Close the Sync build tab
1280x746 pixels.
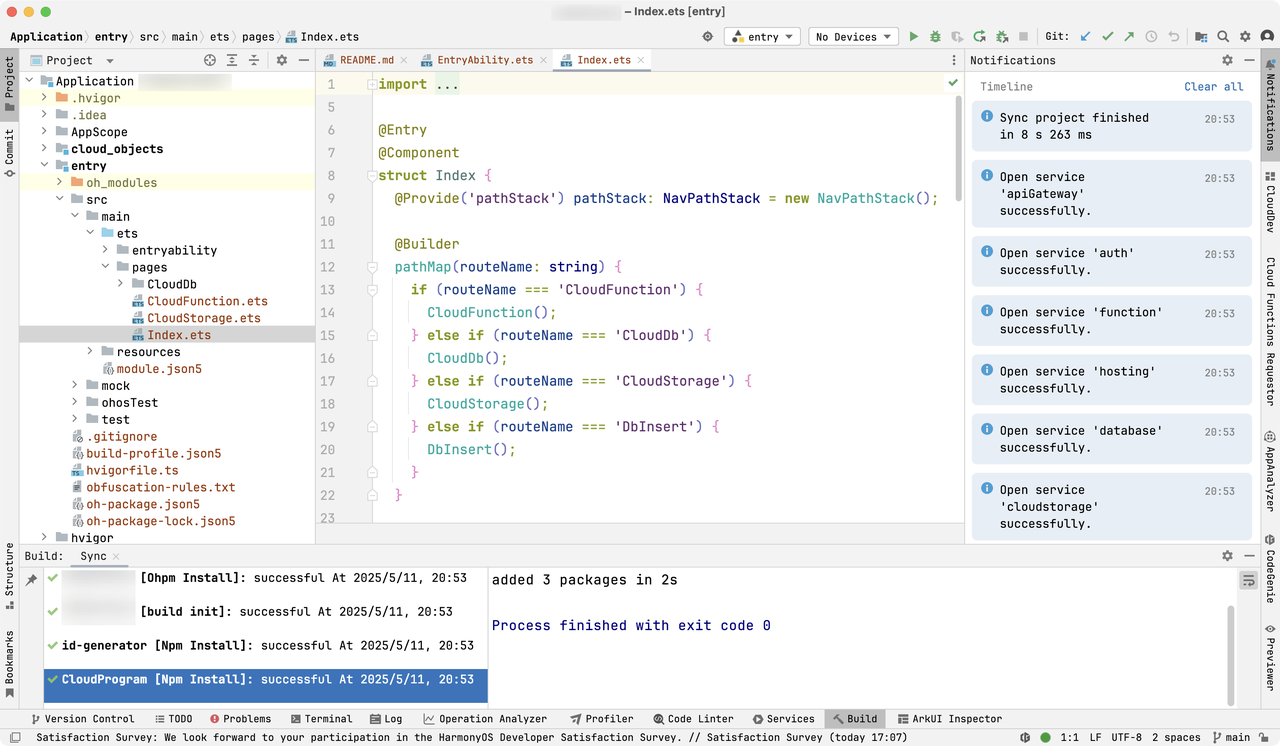[115, 556]
